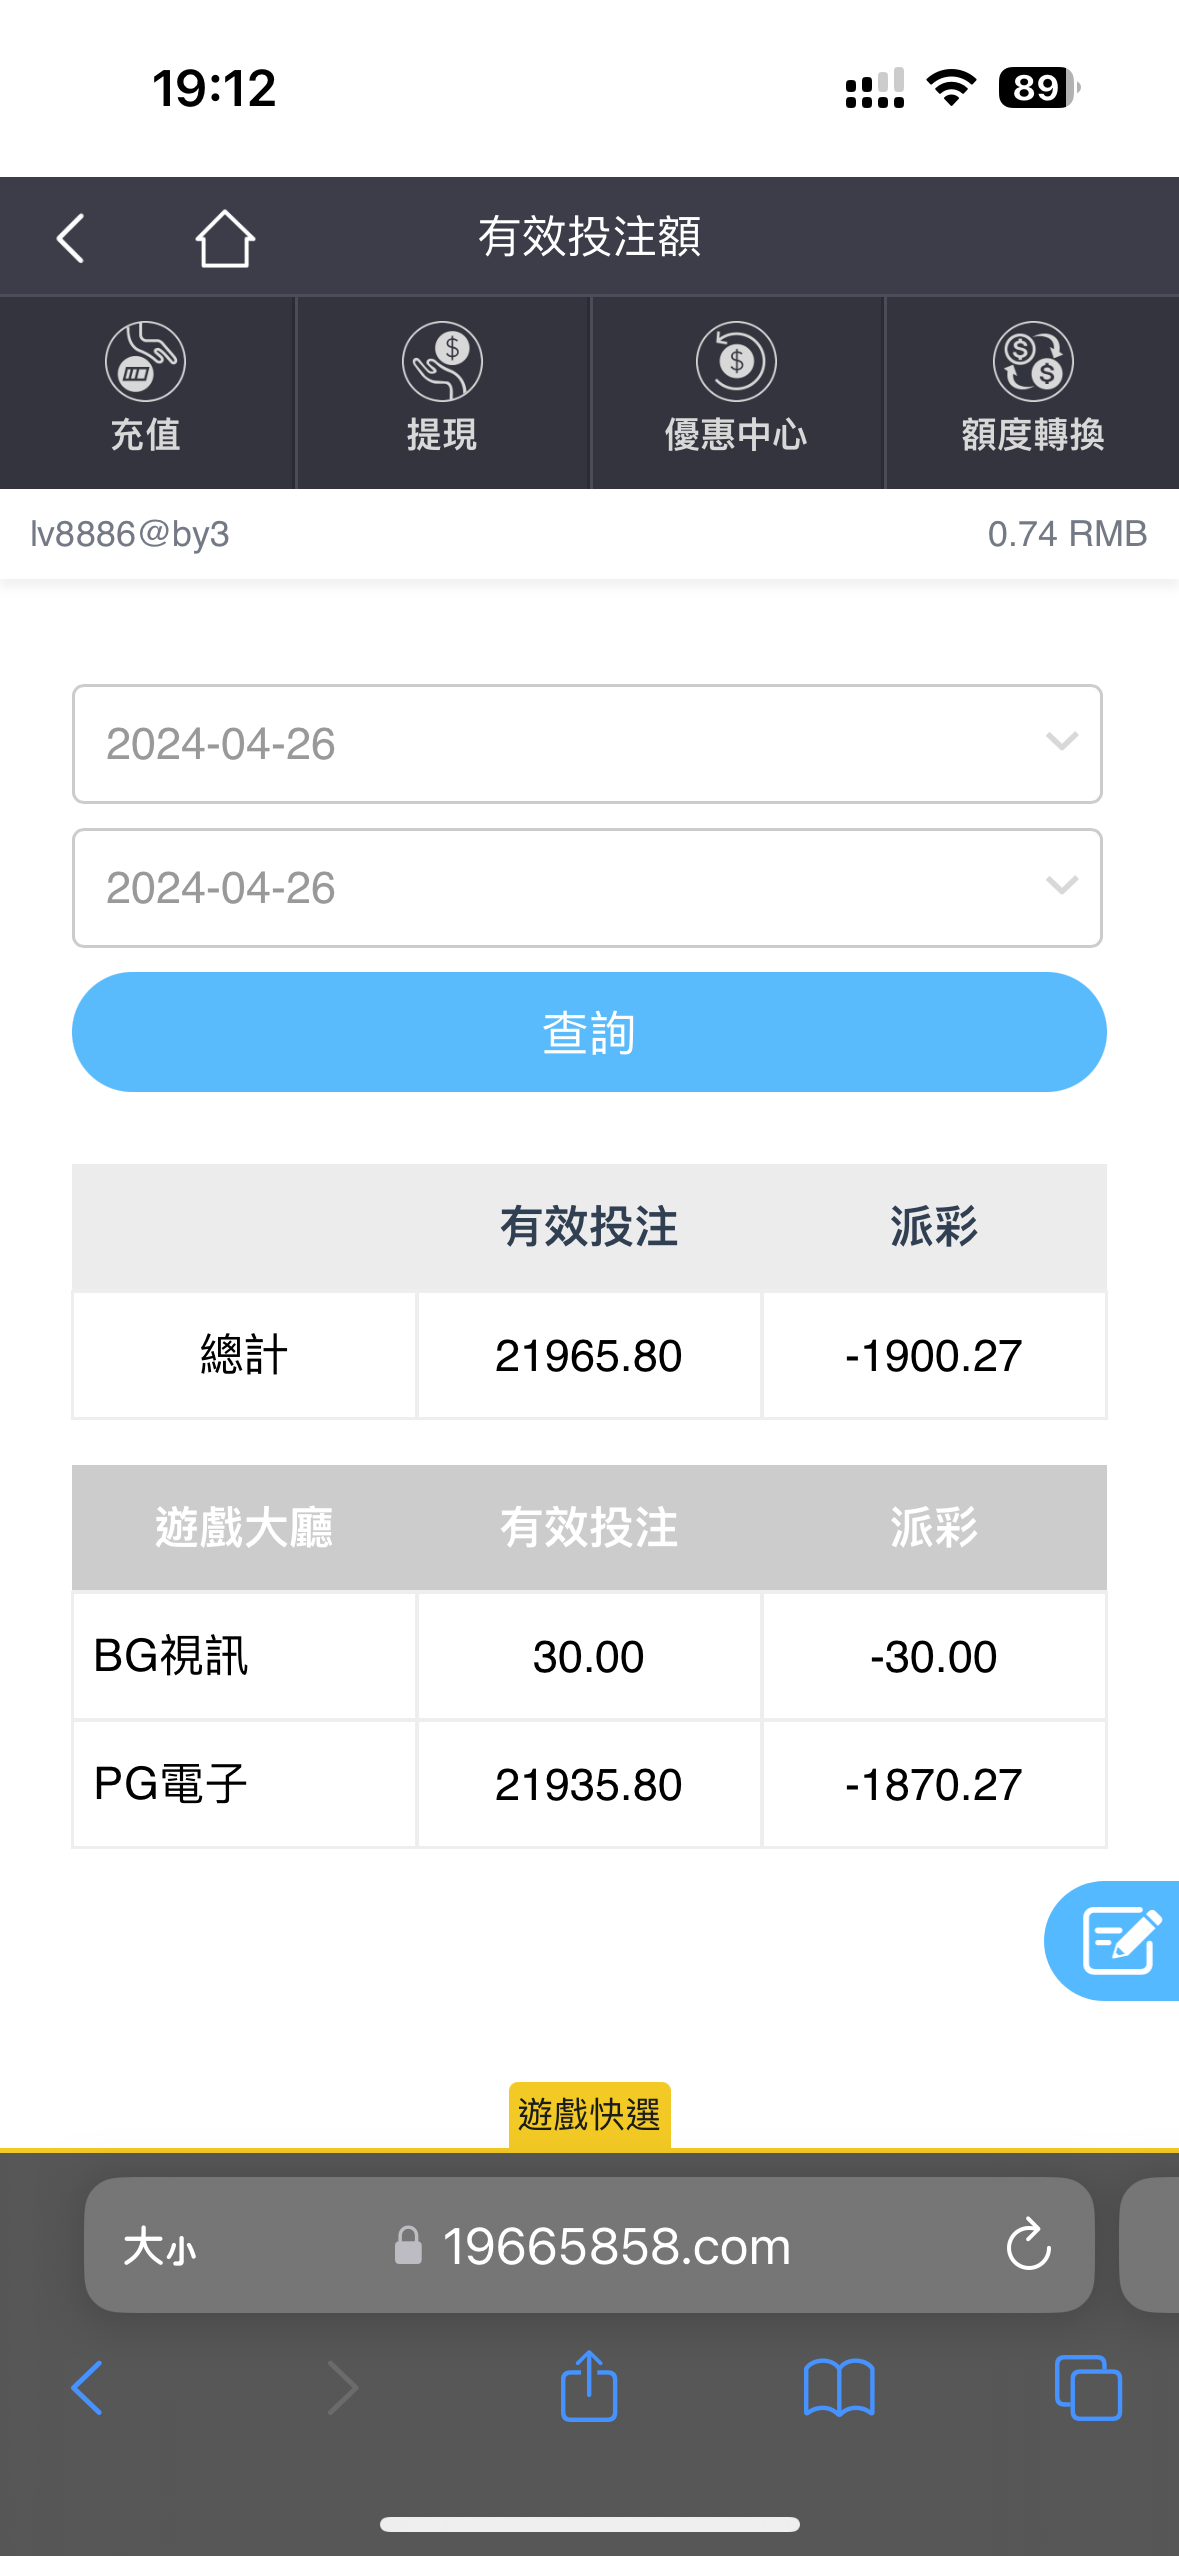Tap the back arrow in the header
The height and width of the screenshot is (2556, 1179).
(70, 238)
